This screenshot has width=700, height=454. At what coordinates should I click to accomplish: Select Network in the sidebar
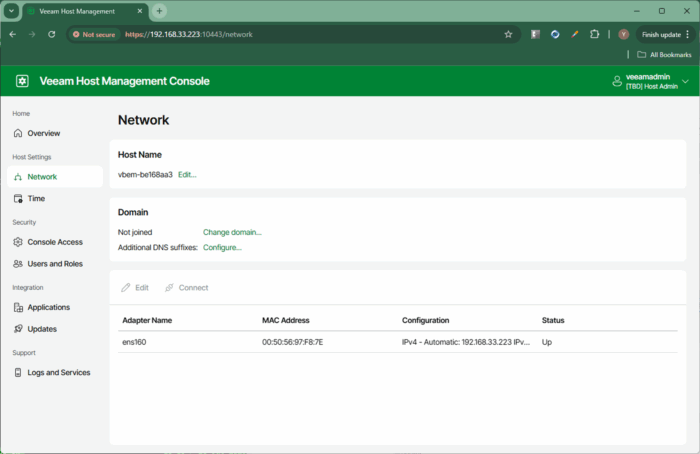[55, 177]
